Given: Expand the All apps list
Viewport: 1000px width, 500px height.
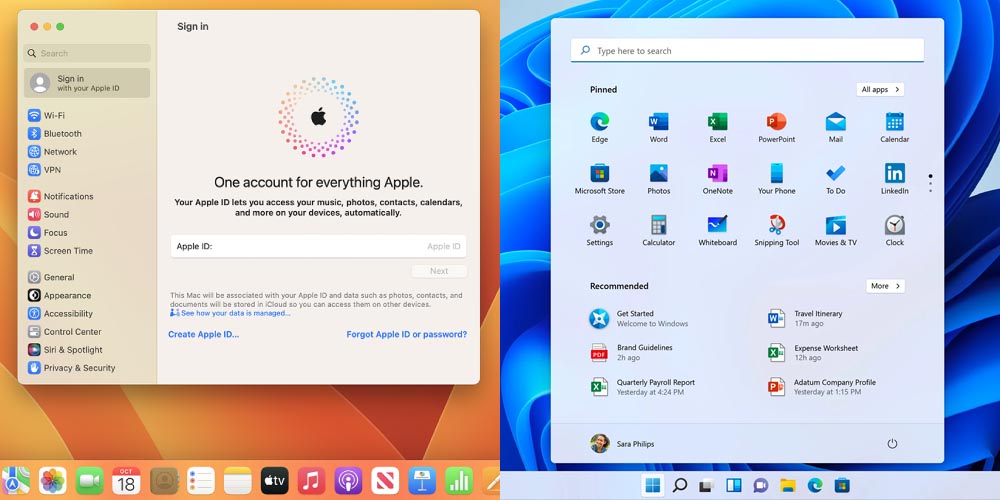Looking at the screenshot, I should (x=879, y=90).
